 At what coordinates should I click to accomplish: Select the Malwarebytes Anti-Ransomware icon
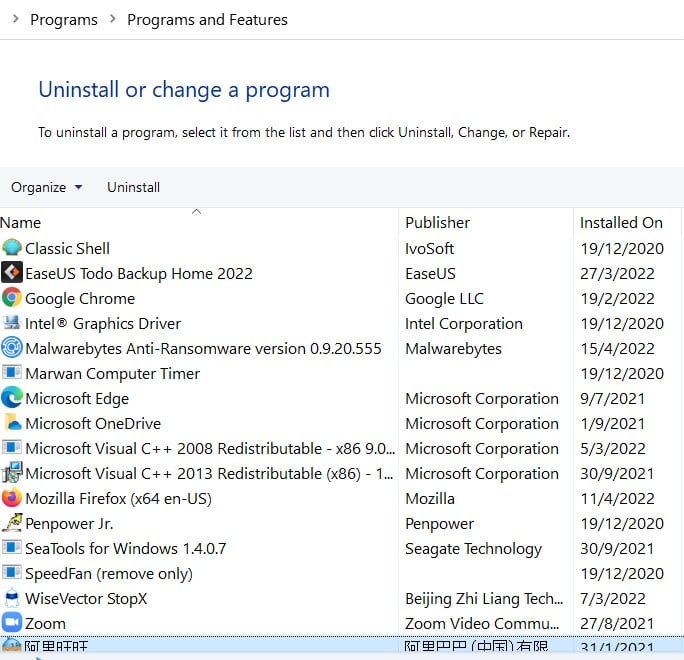click(x=12, y=348)
